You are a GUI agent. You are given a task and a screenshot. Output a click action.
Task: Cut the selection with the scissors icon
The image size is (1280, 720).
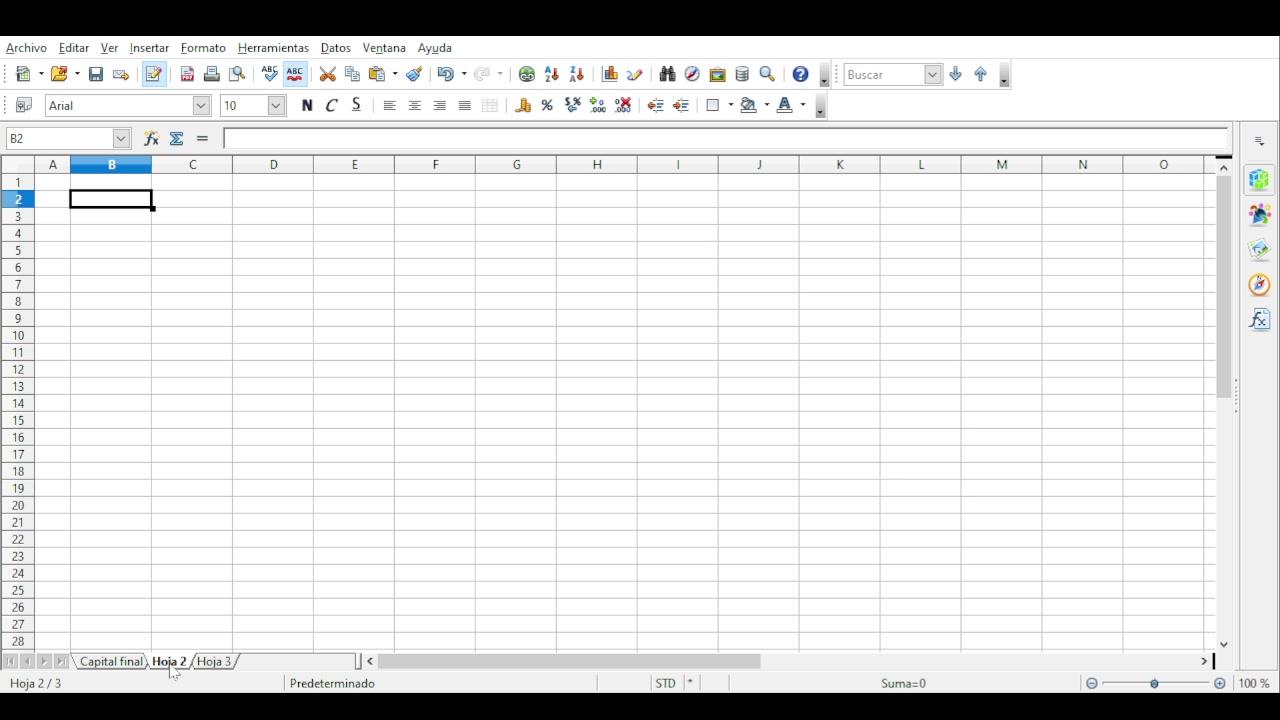pyautogui.click(x=327, y=74)
